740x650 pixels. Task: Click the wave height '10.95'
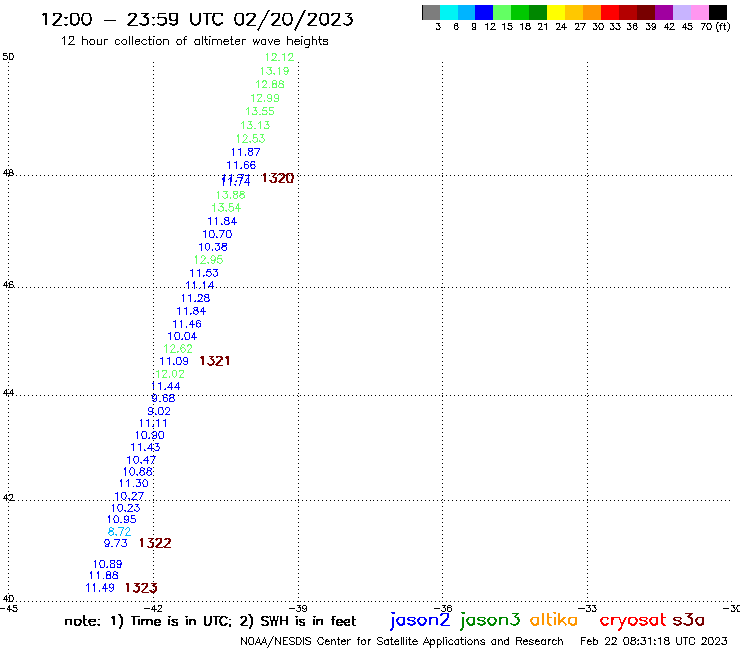point(122,519)
